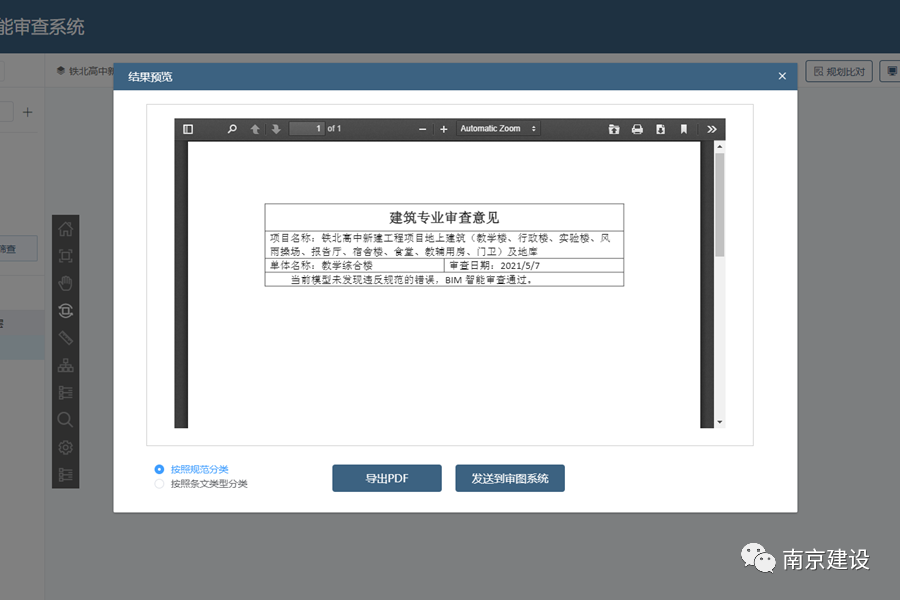Image resolution: width=900 pixels, height=600 pixels.
Task: Click the 导出PDF button
Action: tap(386, 478)
